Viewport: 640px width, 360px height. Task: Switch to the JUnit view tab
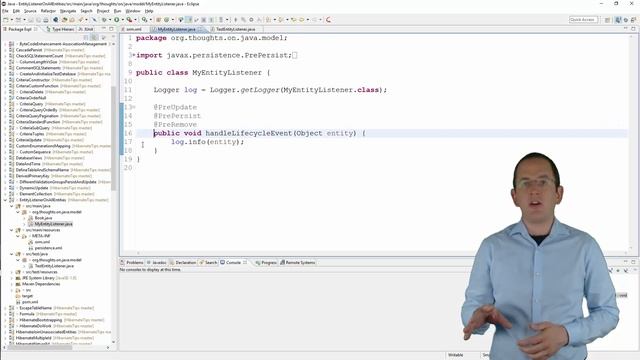[86, 29]
